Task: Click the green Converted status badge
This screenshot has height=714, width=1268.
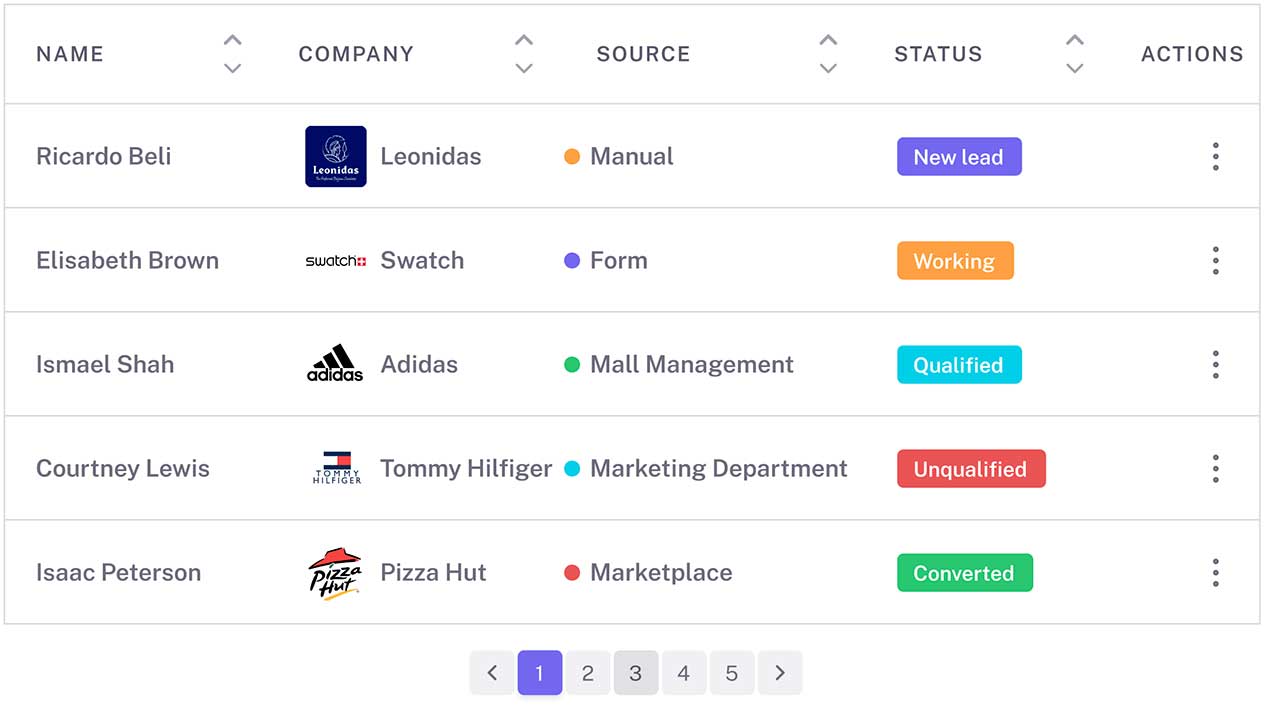Action: (x=964, y=573)
